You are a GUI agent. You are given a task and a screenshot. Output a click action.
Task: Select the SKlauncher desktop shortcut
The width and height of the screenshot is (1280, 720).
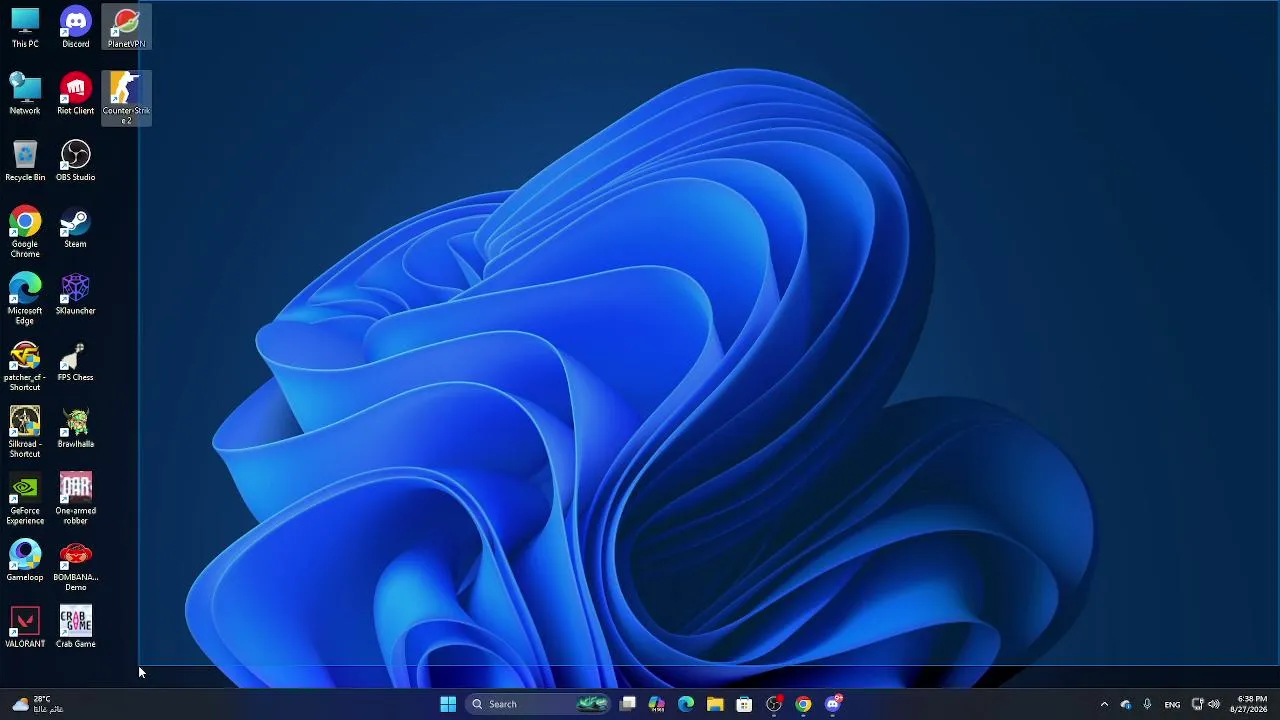[75, 295]
